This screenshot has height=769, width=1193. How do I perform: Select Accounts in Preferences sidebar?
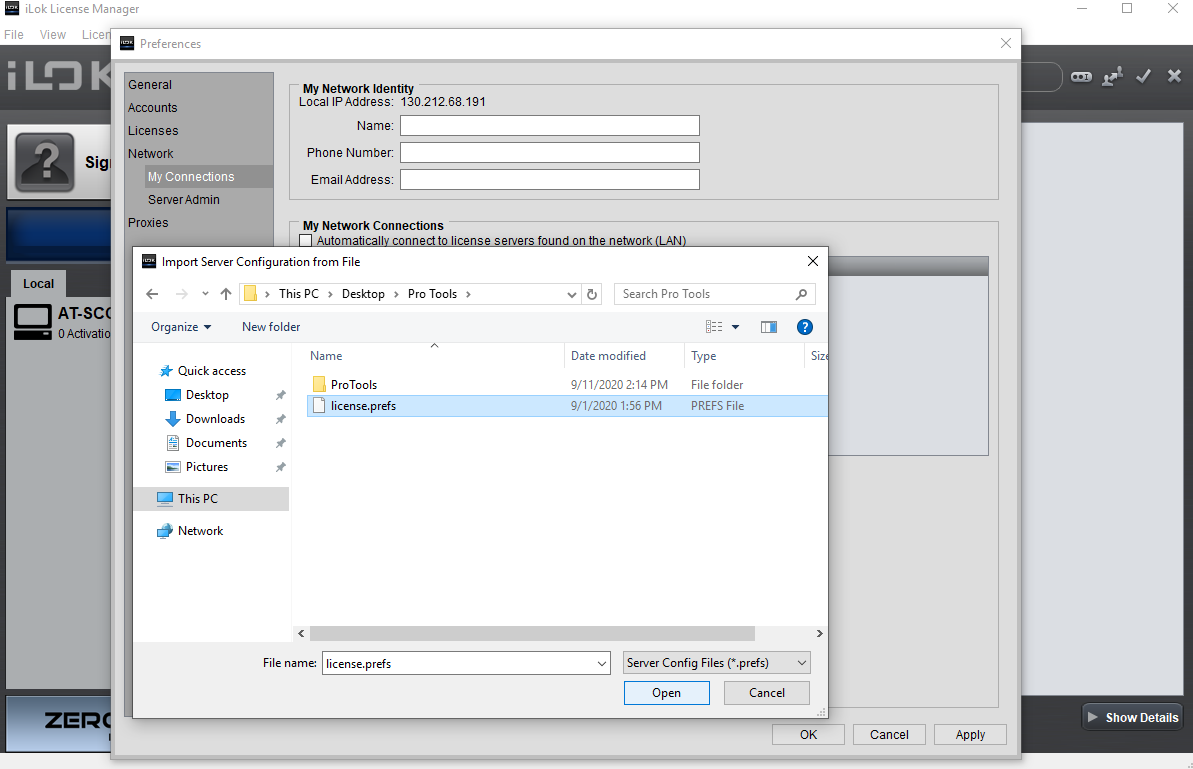point(152,108)
